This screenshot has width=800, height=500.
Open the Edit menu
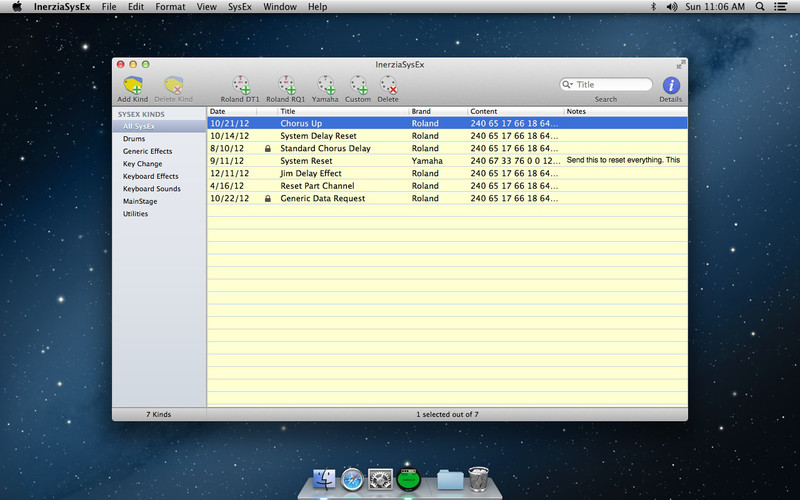coord(136,7)
